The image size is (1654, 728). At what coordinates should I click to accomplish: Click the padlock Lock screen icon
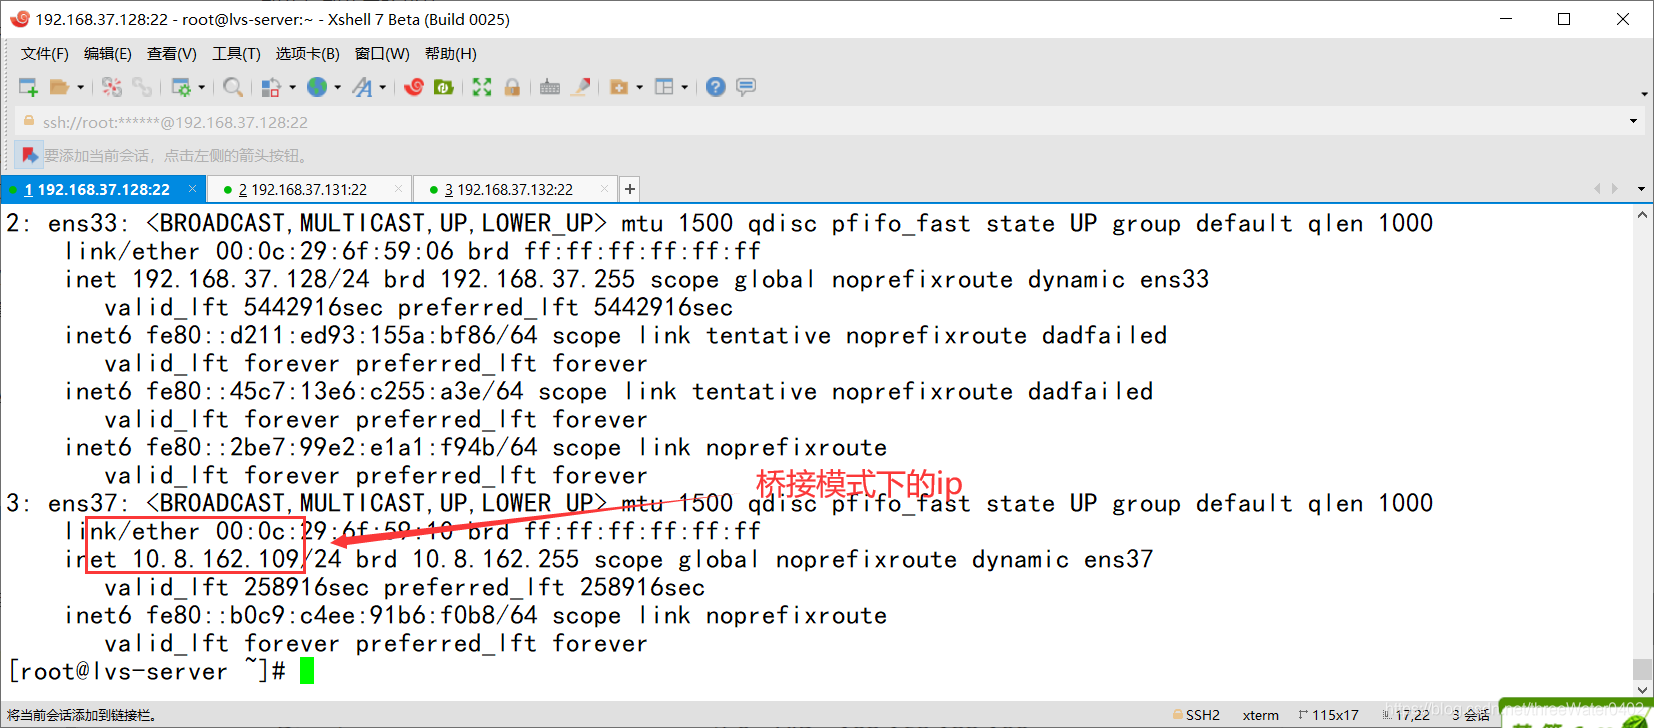[512, 87]
